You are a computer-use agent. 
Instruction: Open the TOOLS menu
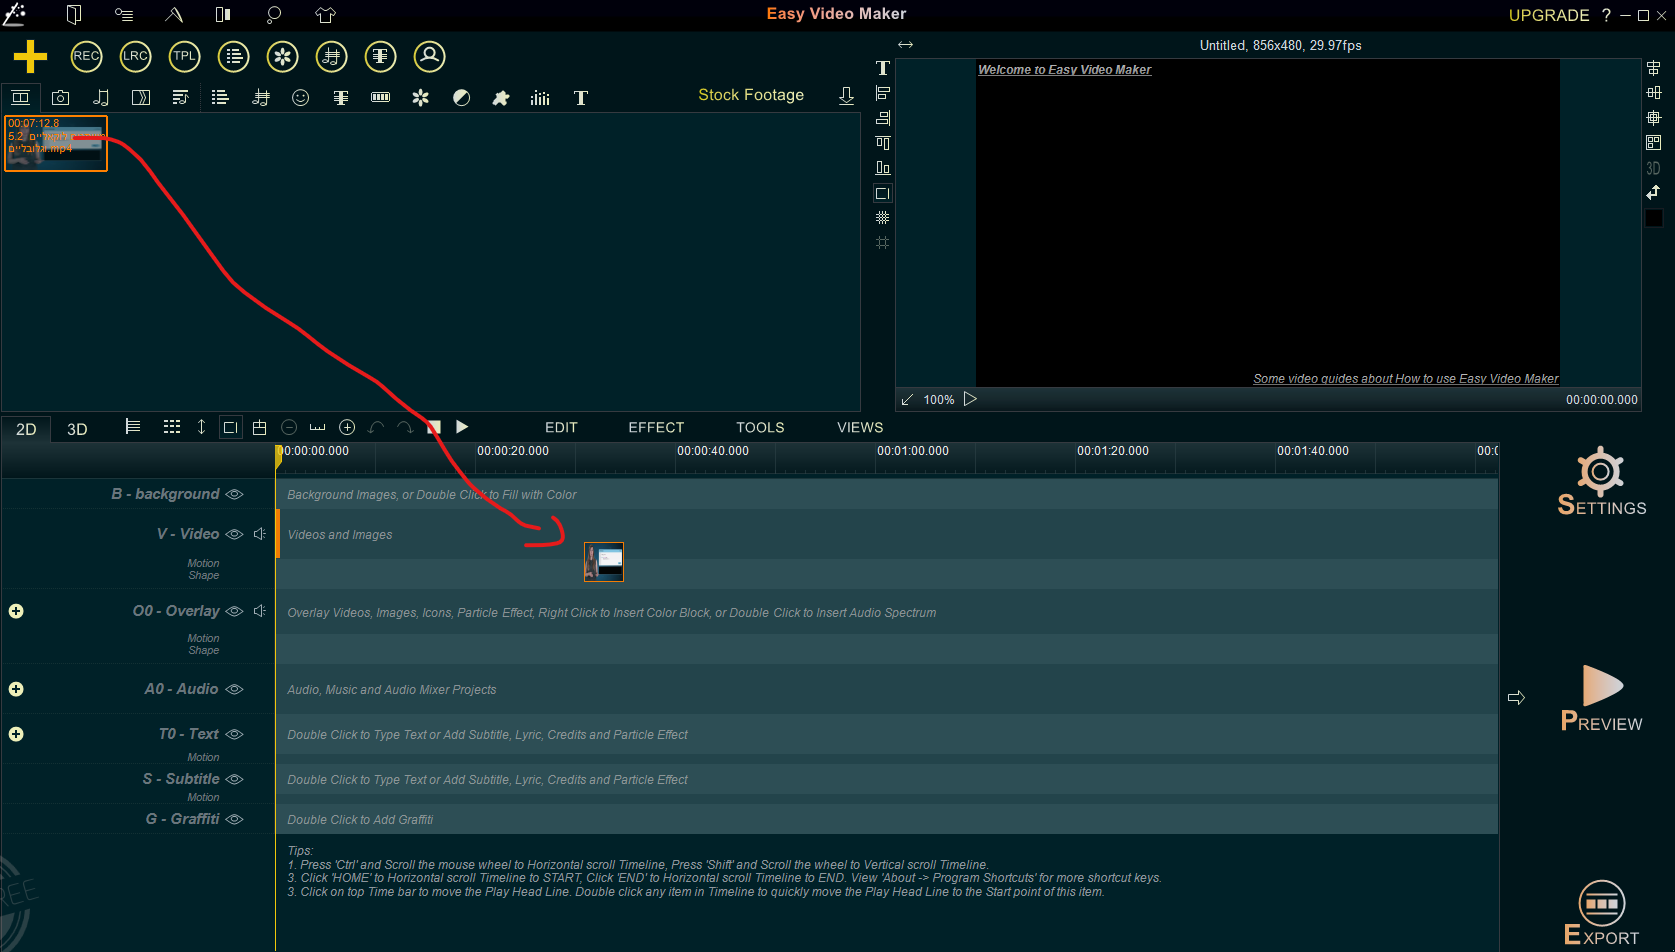tap(760, 427)
